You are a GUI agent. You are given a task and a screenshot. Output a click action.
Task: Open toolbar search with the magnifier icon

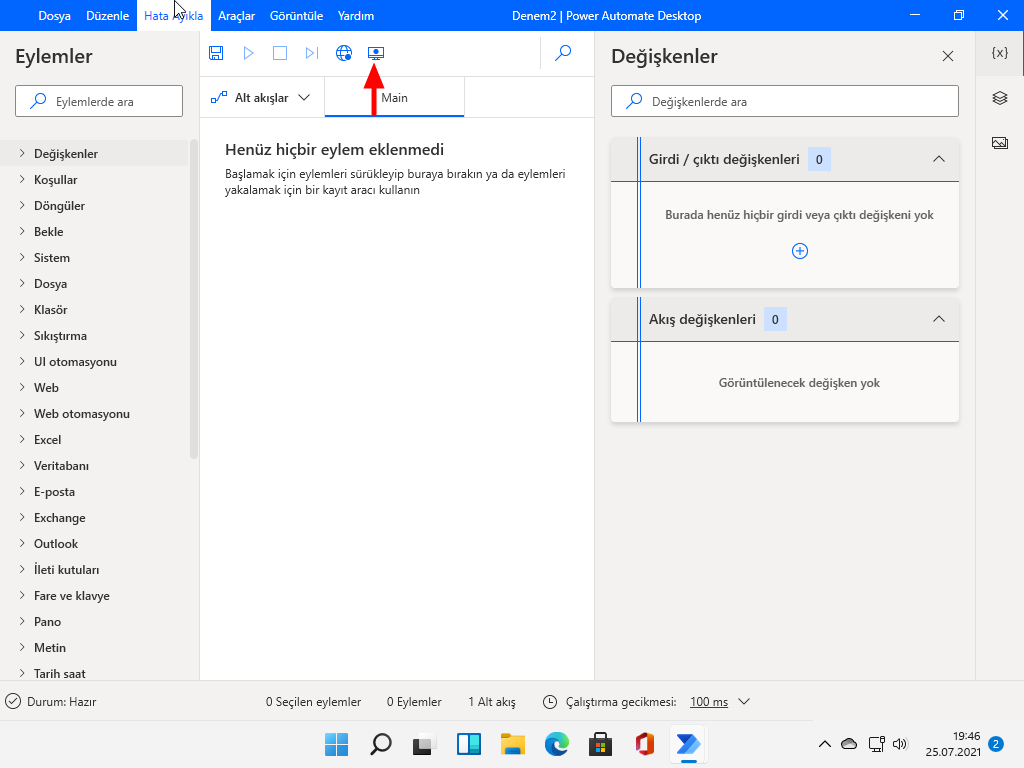coord(563,53)
